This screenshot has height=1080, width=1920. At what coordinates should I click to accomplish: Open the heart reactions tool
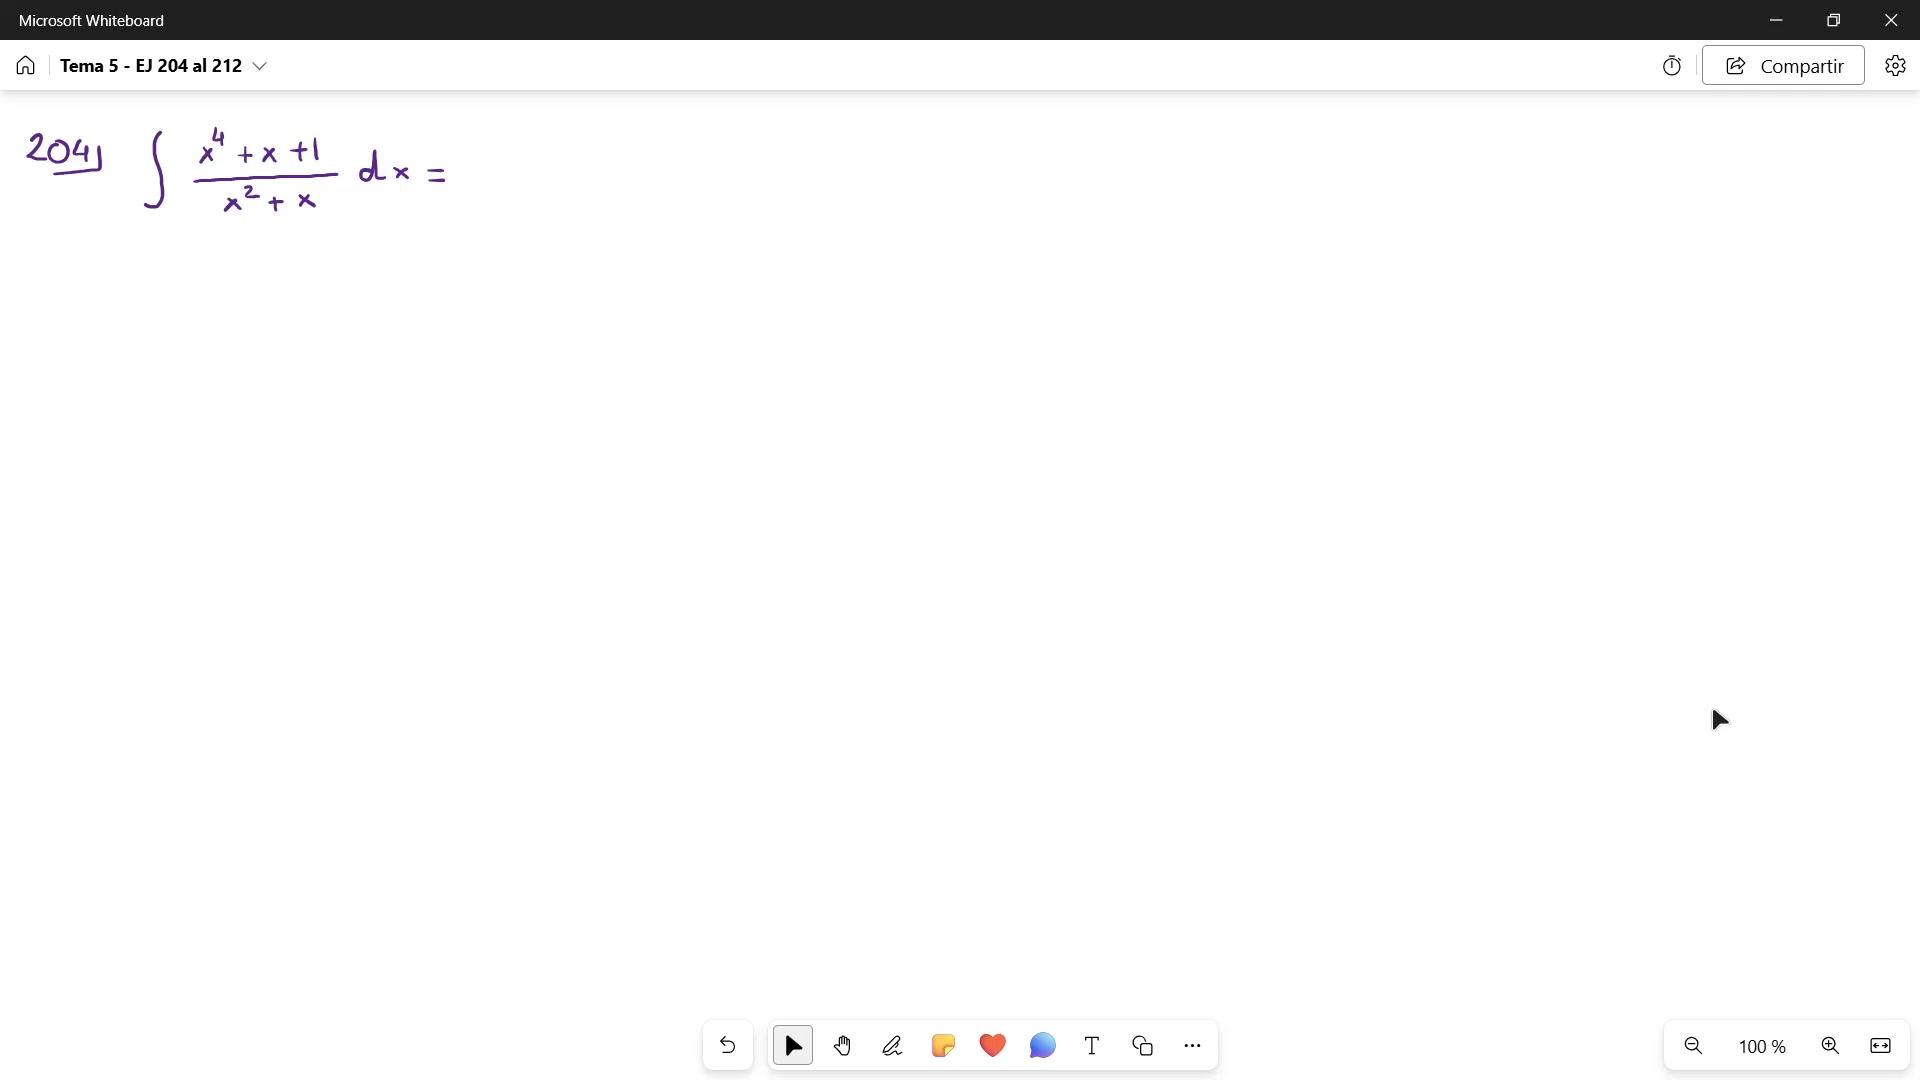coord(992,1046)
